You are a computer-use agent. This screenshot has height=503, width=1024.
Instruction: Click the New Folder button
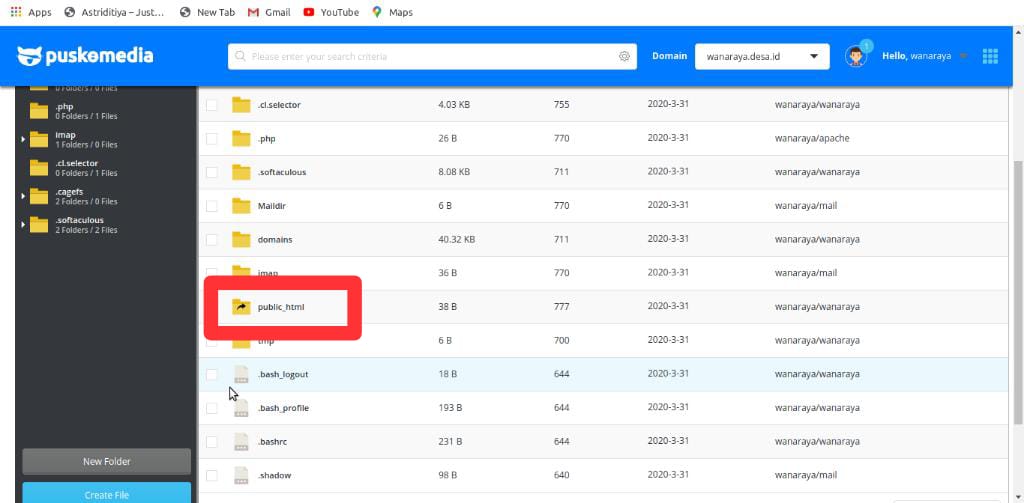pyautogui.click(x=107, y=461)
